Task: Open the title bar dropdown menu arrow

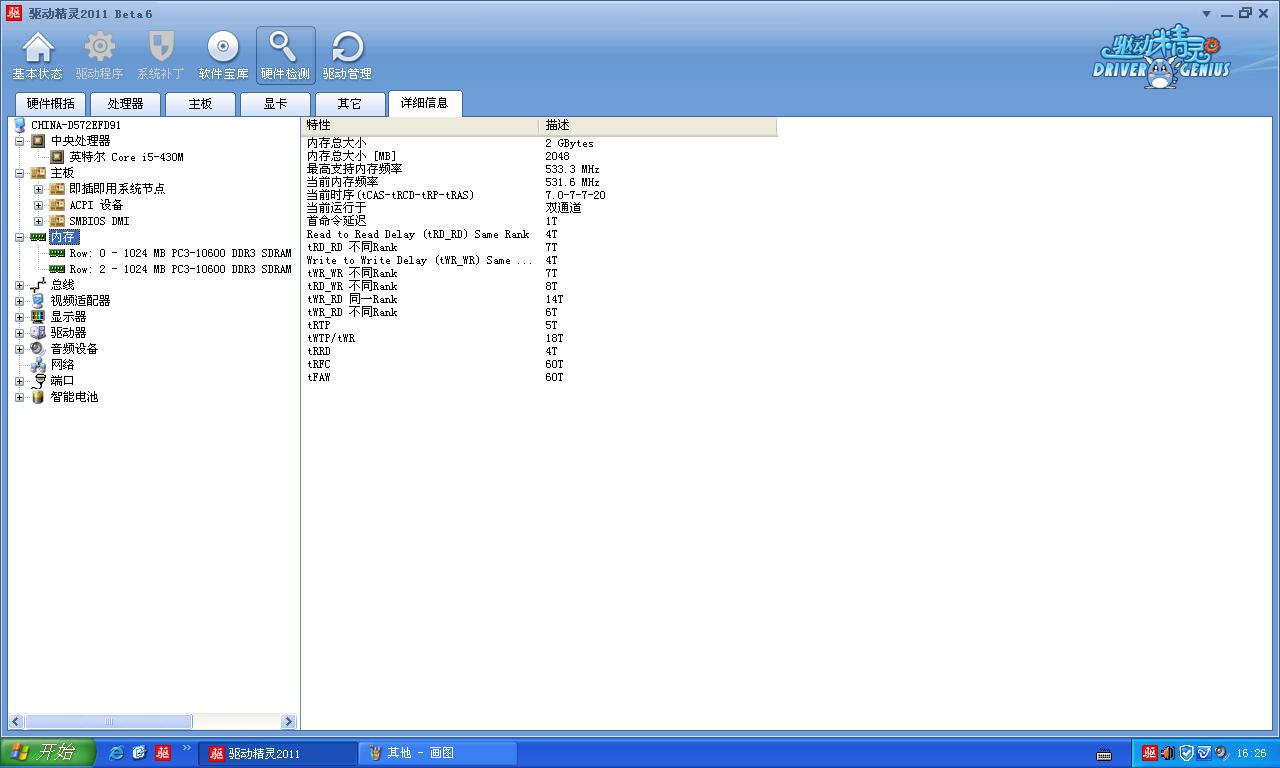Action: [x=1207, y=13]
